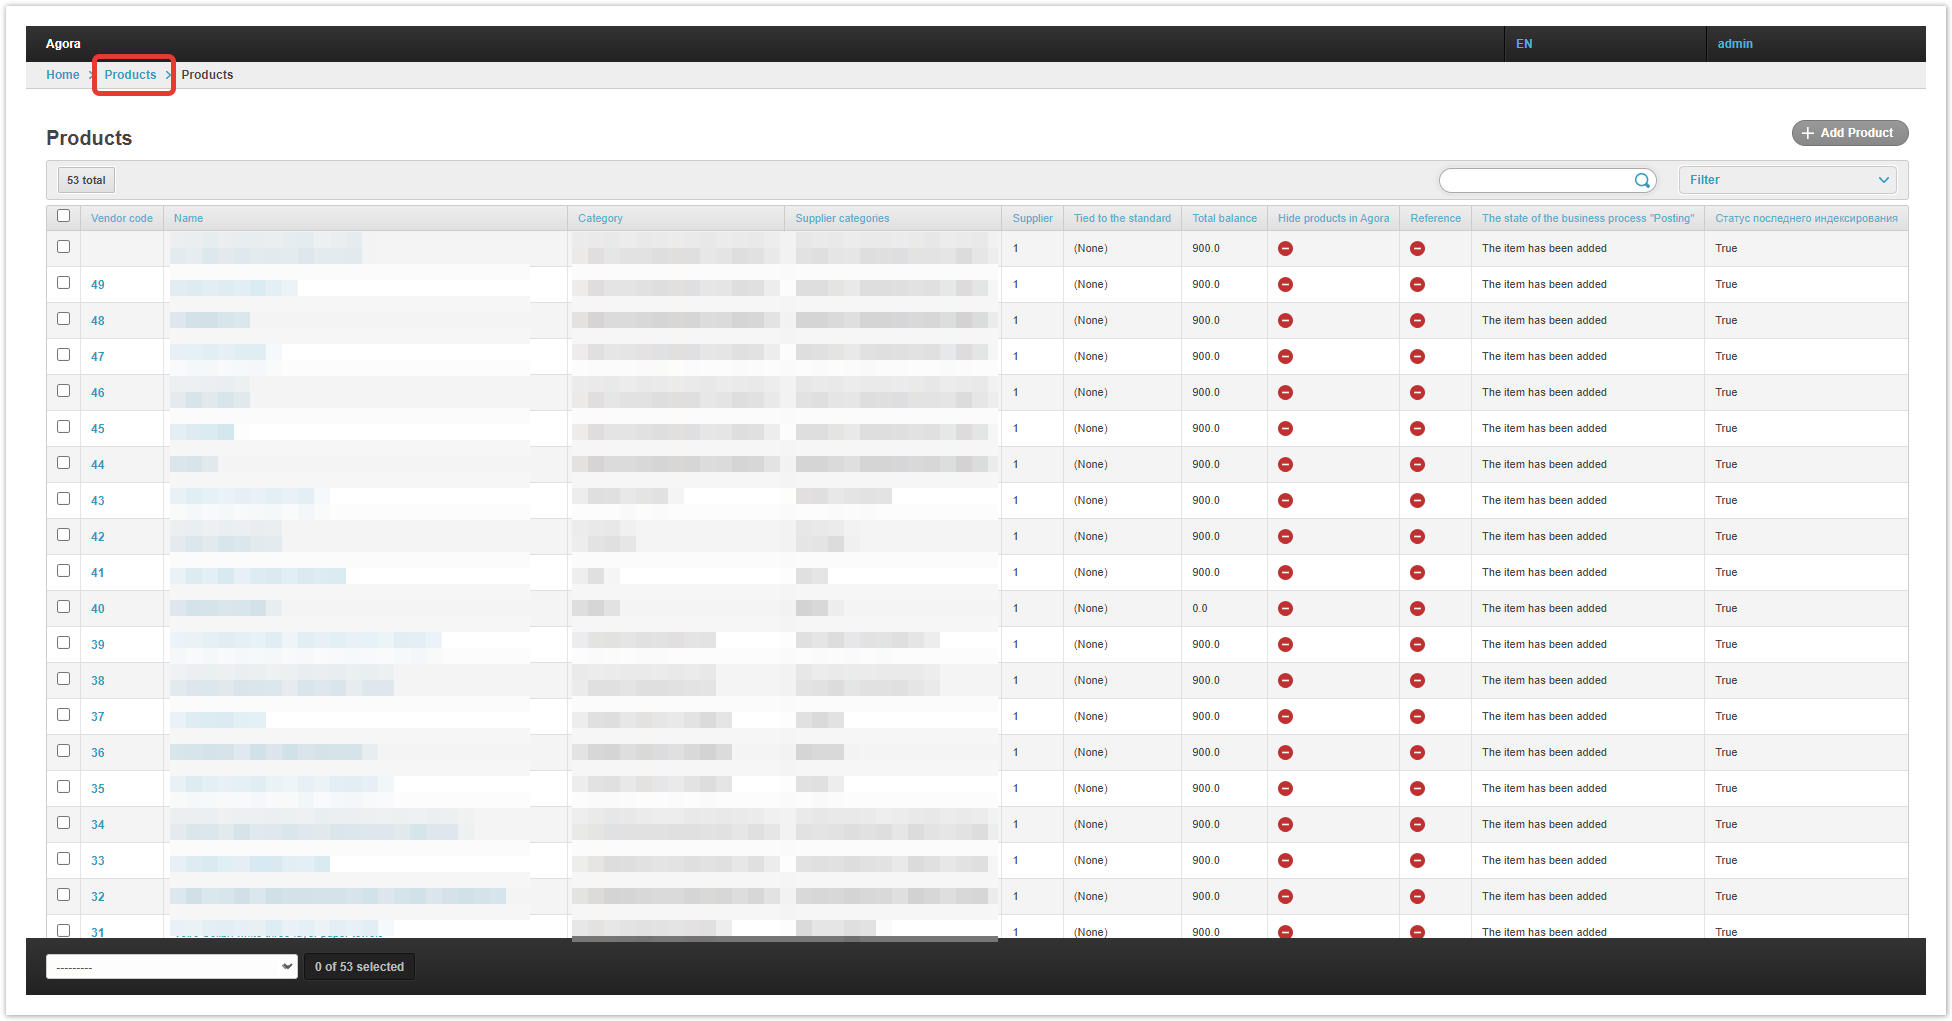Click the plus icon on Add Product

point(1807,133)
